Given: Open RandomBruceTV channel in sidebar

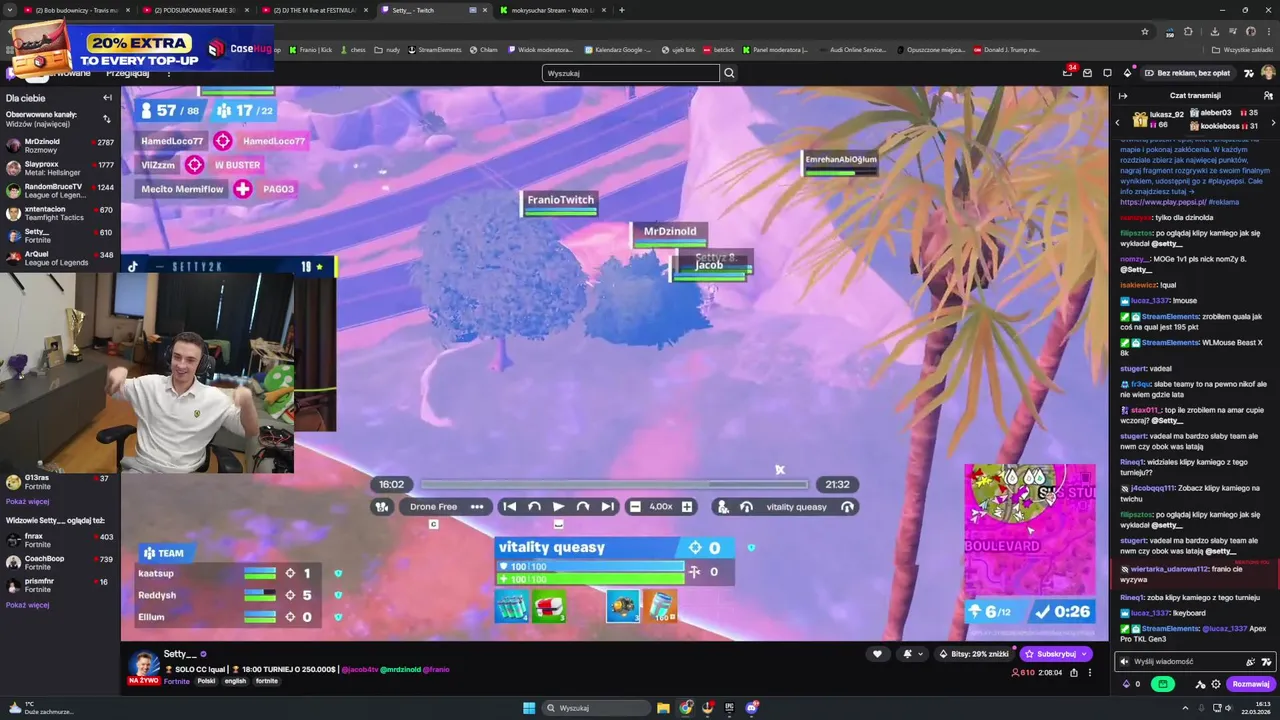Looking at the screenshot, I should tap(60, 190).
